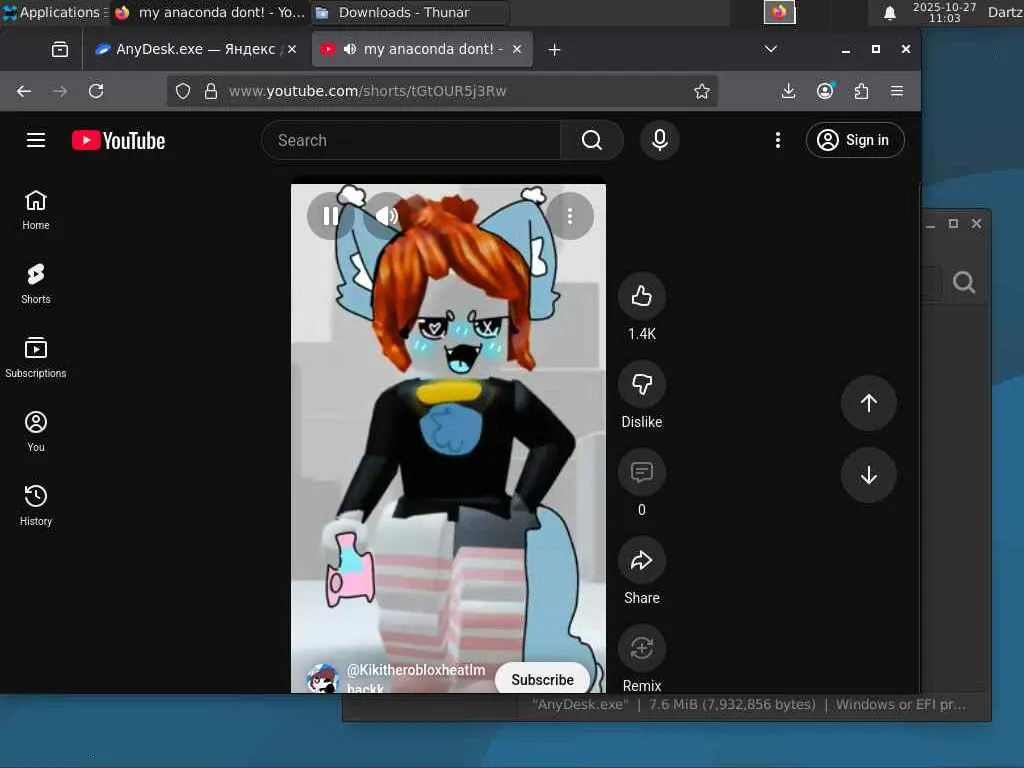Open the Applications menu
The height and width of the screenshot is (768, 1024).
(x=54, y=12)
